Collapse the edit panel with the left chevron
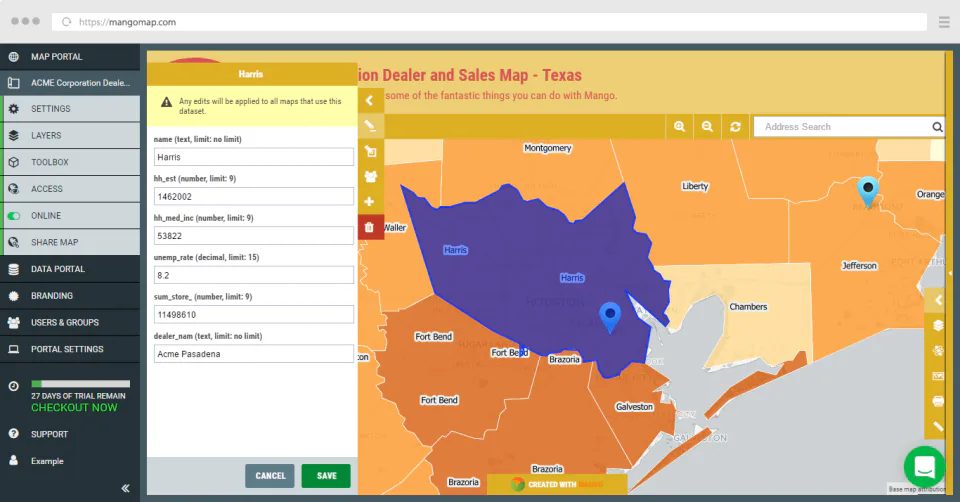960x502 pixels. point(370,100)
